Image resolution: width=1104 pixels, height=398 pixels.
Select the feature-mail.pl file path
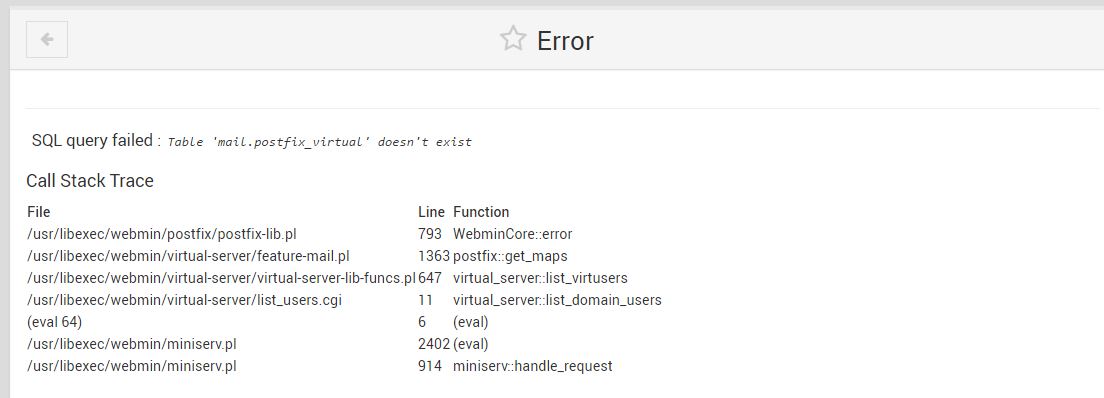click(x=188, y=256)
